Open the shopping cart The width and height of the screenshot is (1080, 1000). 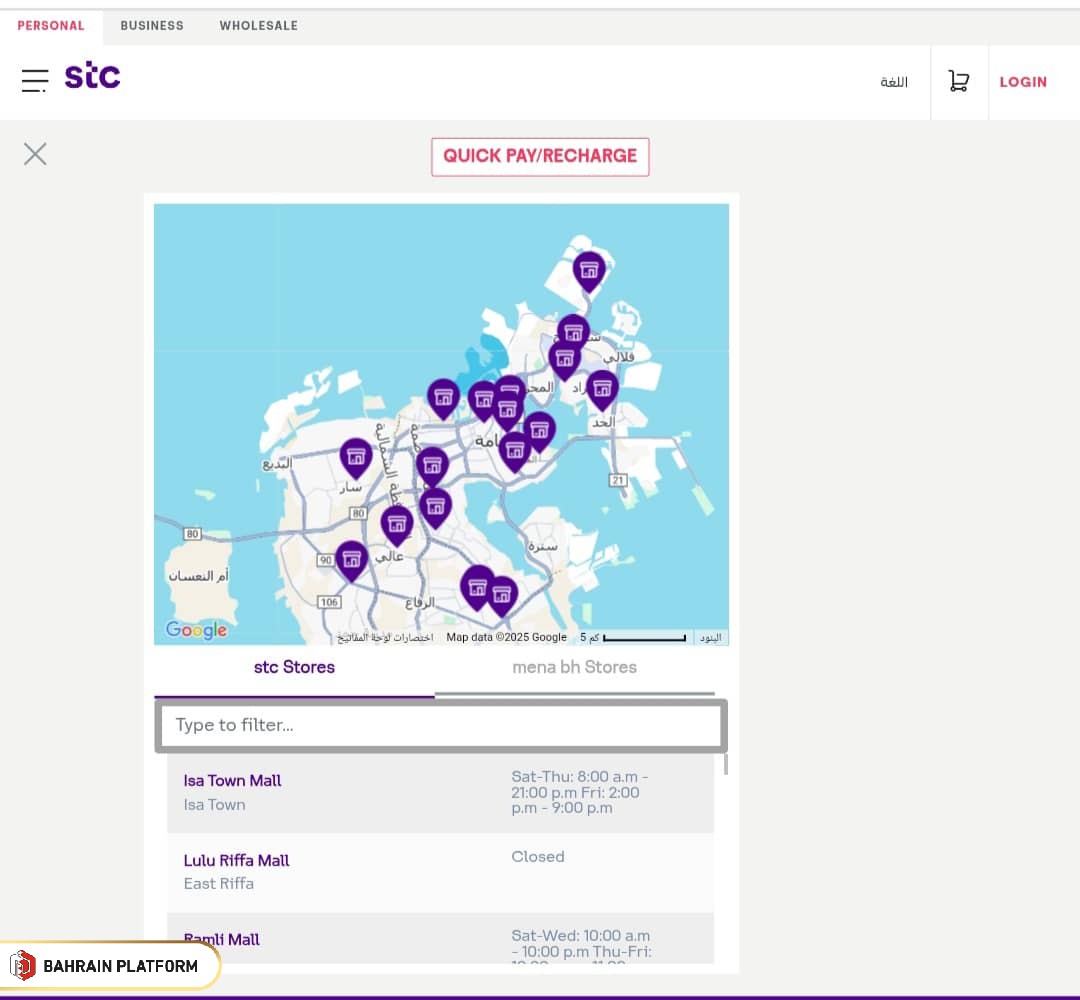[958, 80]
